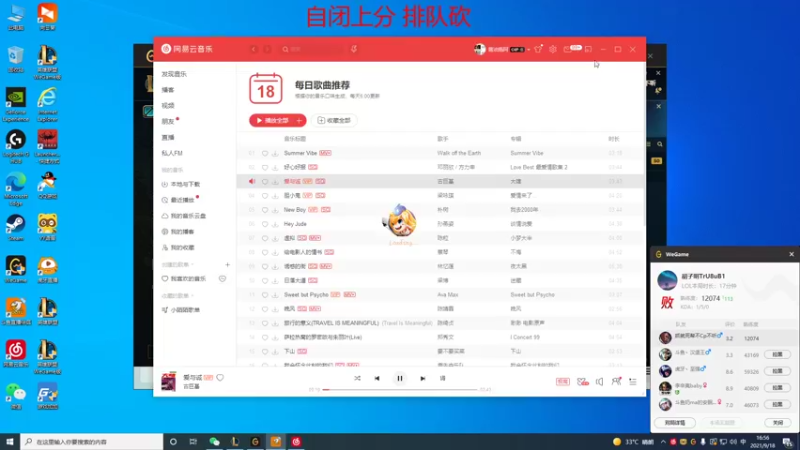Like the song New Boy

click(265, 210)
